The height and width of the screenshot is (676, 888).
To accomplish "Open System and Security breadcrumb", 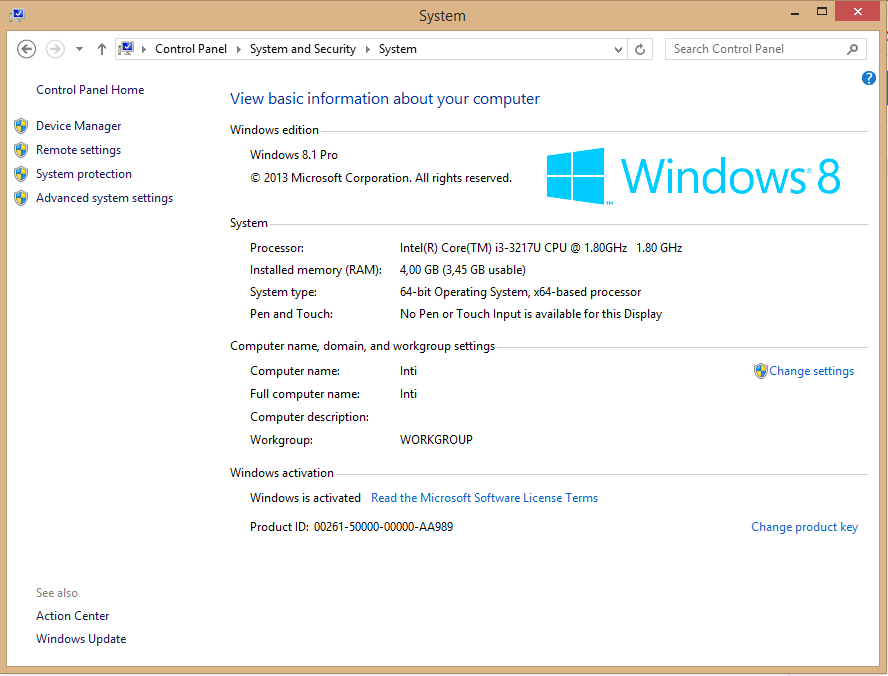I will pos(303,49).
